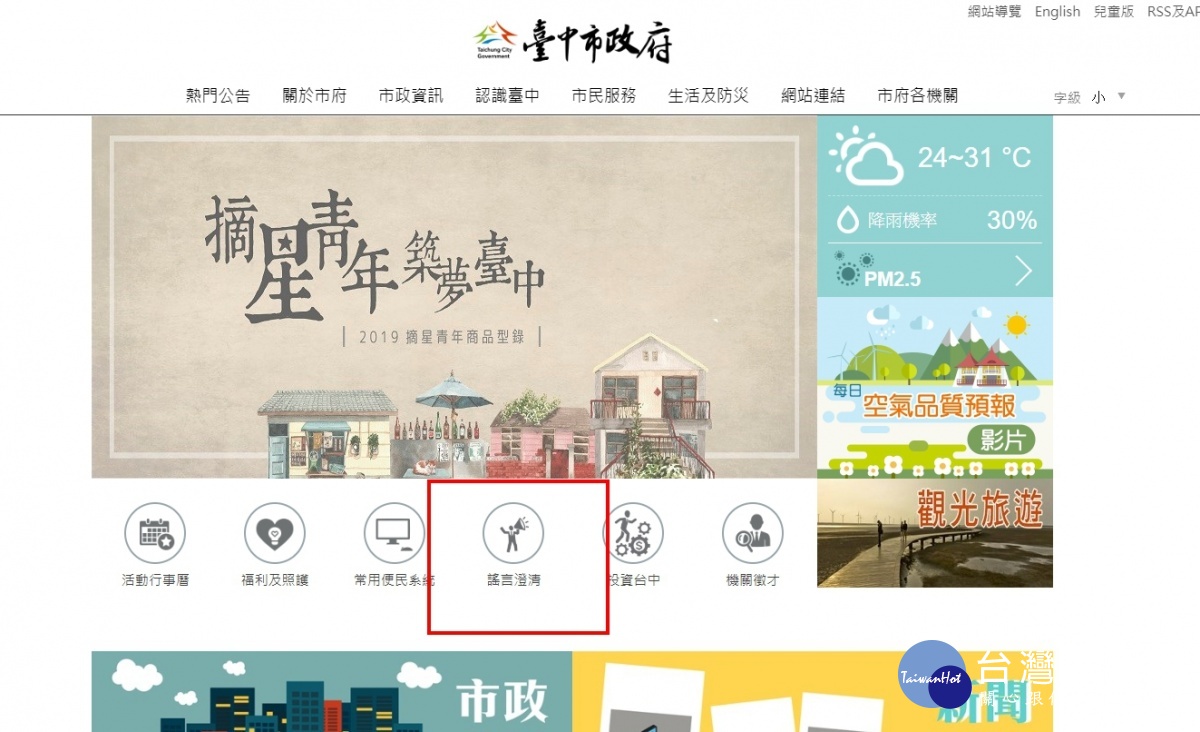Switch to the English version link
This screenshot has width=1200, height=732.
point(1058,12)
